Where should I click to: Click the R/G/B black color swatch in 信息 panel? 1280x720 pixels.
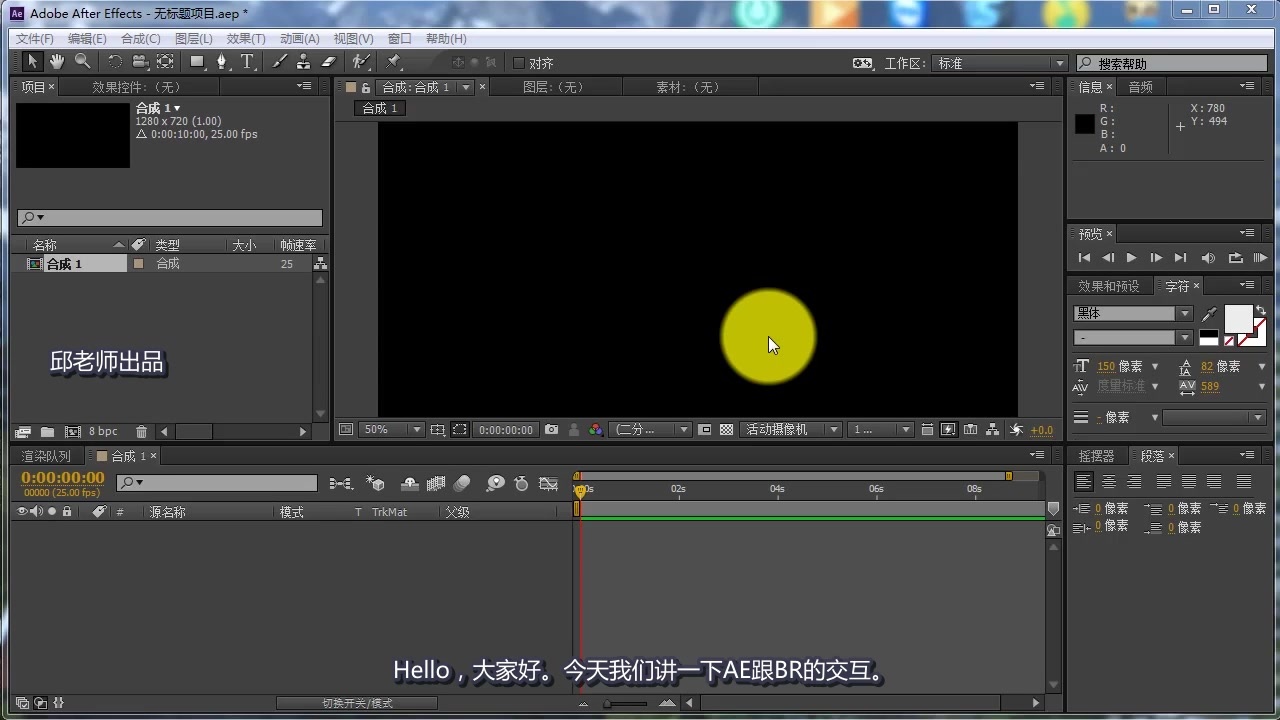1085,124
